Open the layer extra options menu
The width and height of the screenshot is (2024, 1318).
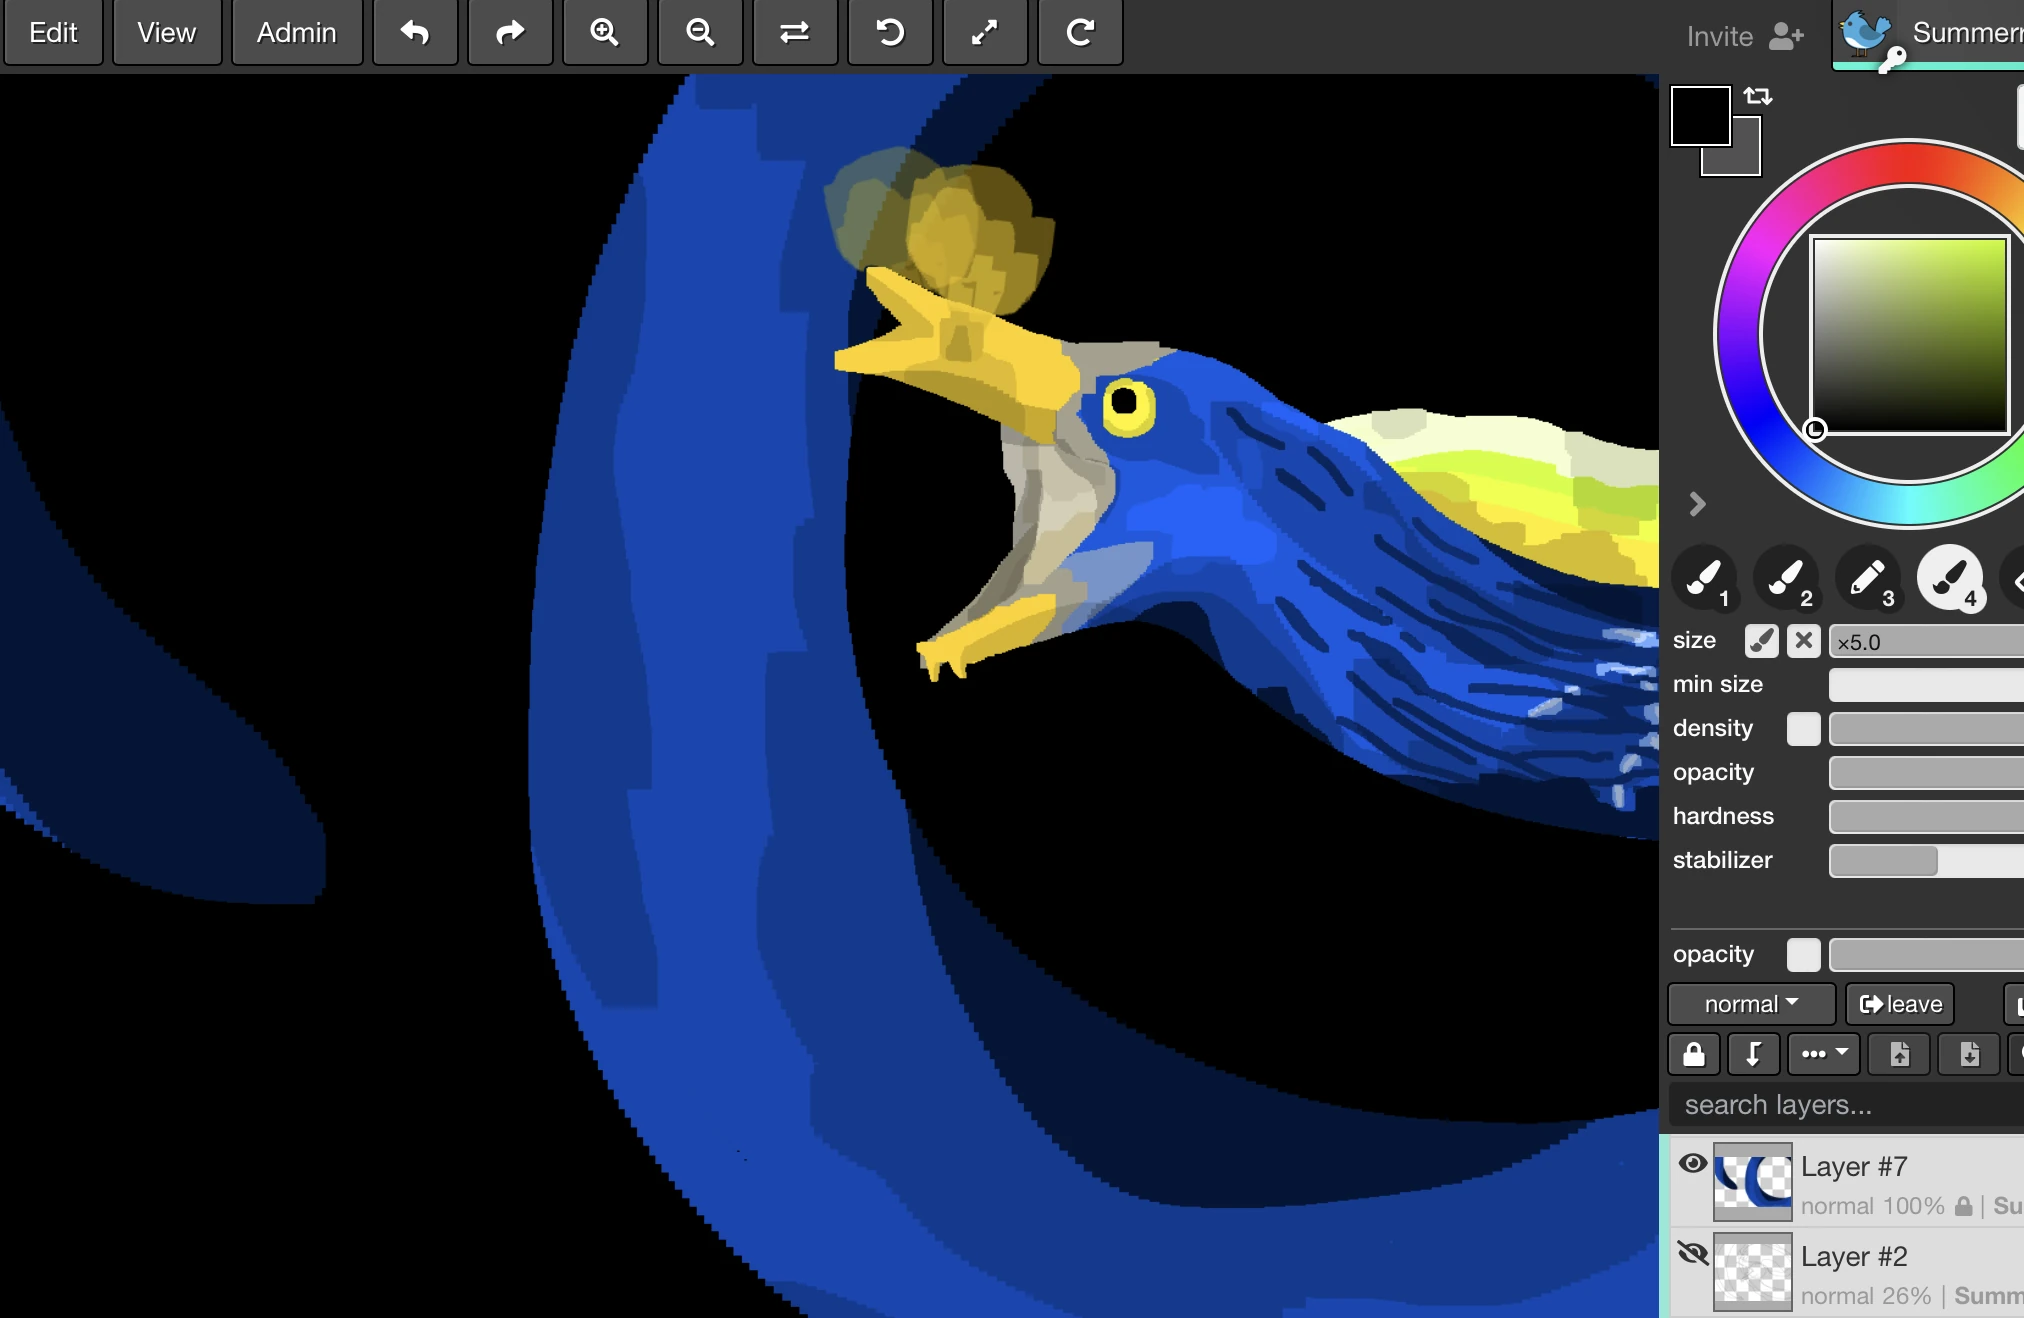[1822, 1054]
